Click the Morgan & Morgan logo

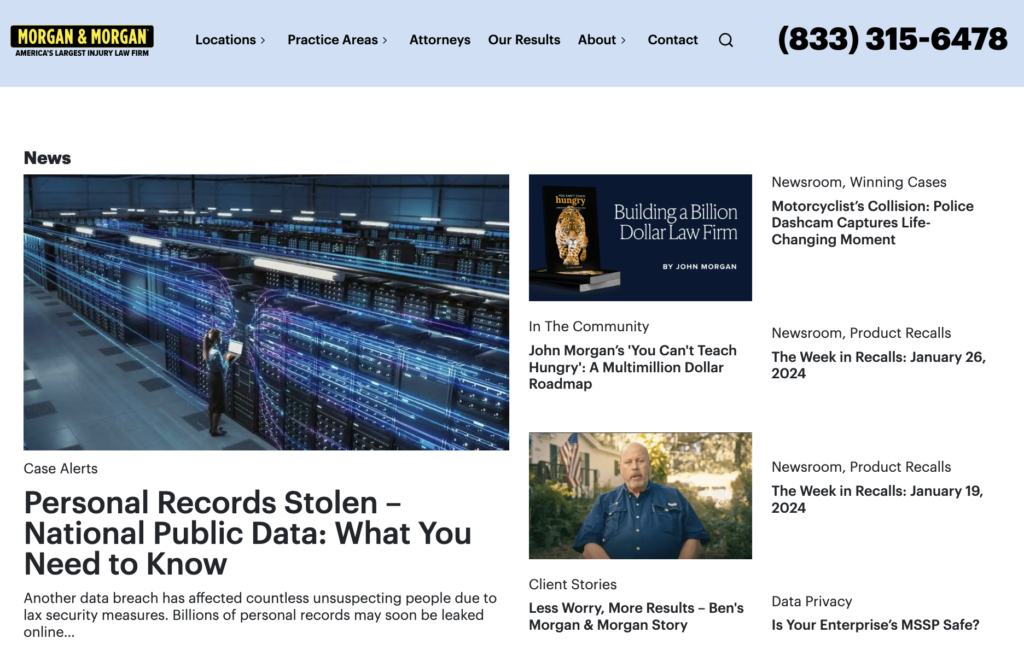pyautogui.click(x=82, y=41)
